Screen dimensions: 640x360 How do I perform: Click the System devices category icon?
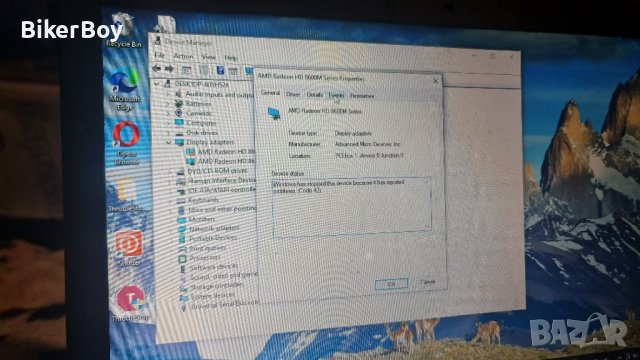click(x=184, y=297)
